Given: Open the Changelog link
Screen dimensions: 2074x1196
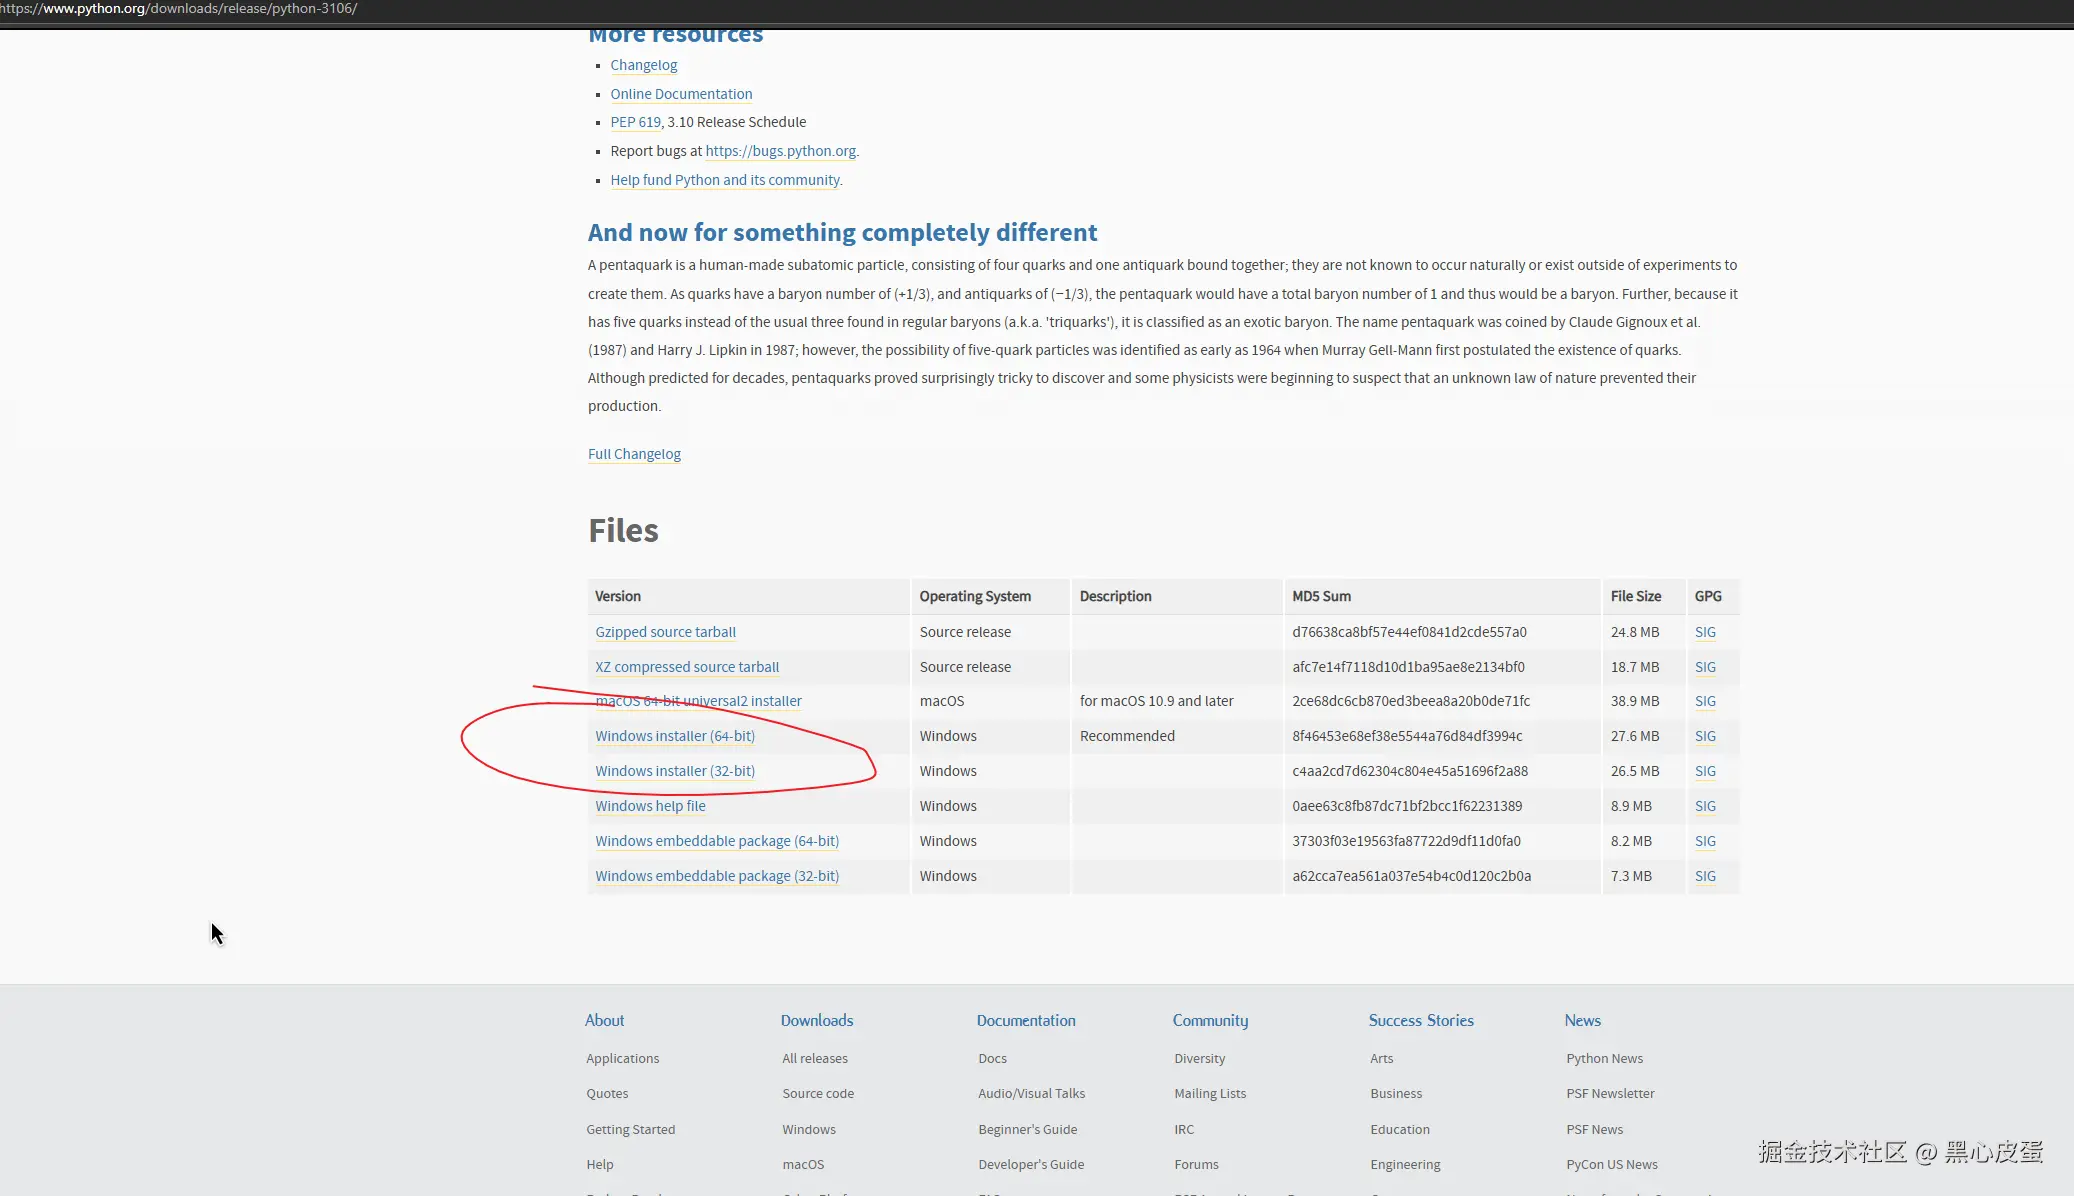Looking at the screenshot, I should (x=643, y=65).
